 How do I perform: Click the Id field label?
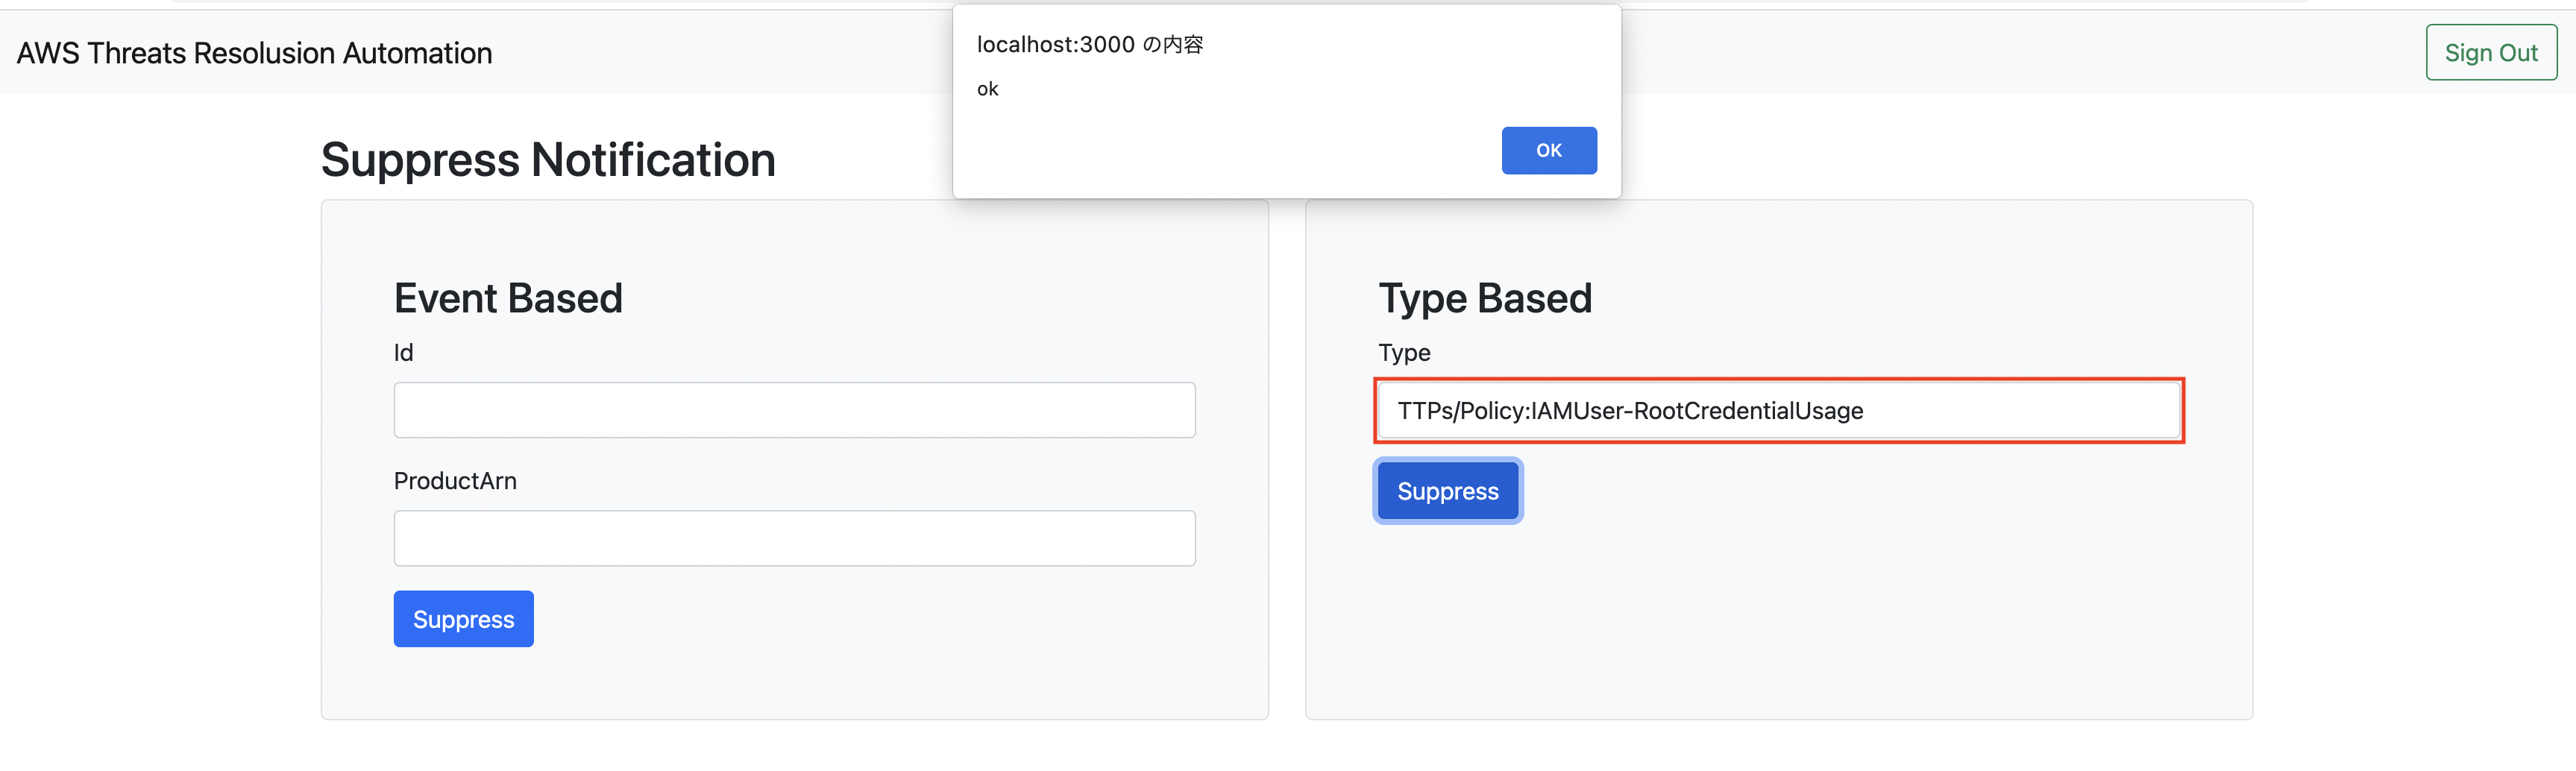403,353
